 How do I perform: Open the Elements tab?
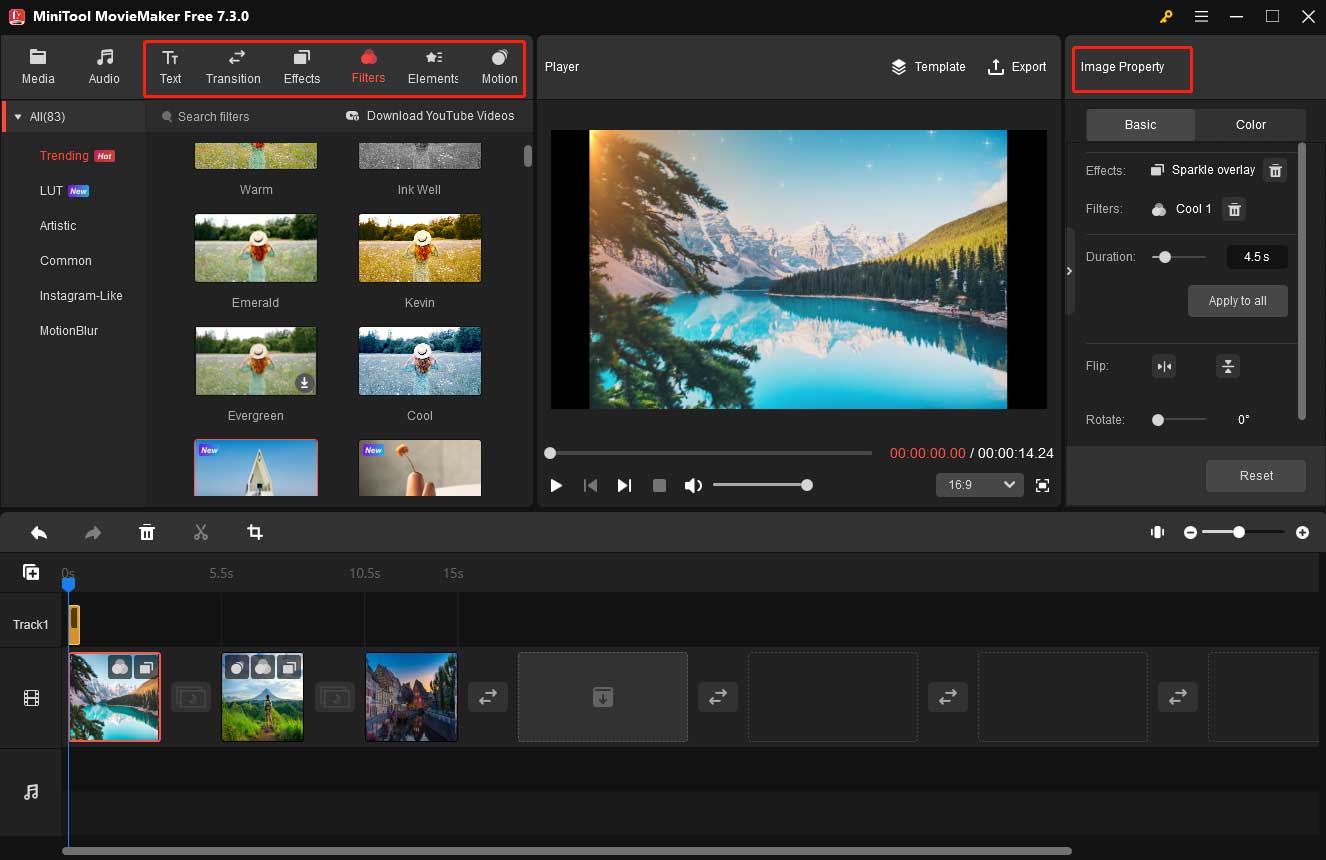(433, 66)
